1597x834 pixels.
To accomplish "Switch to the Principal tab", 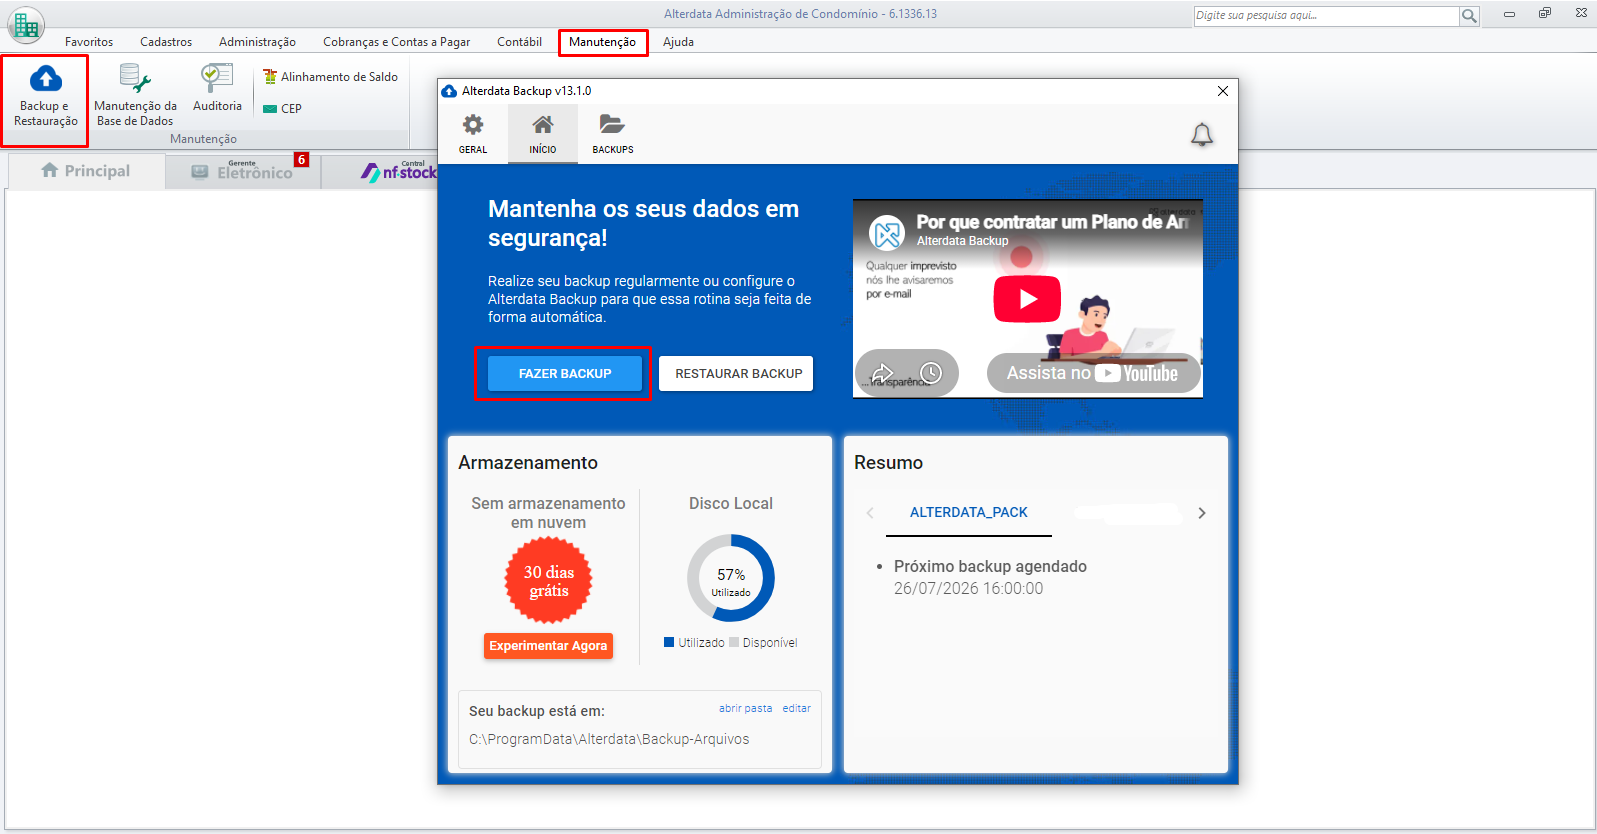I will coord(86,171).
